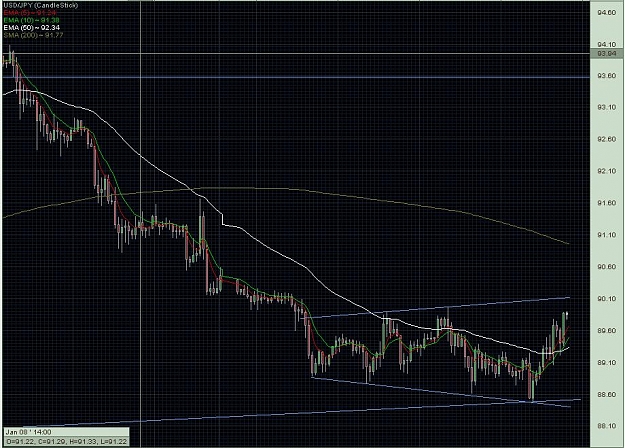Click the 91.10 price axis label
625x448 pixels.
(x=606, y=235)
